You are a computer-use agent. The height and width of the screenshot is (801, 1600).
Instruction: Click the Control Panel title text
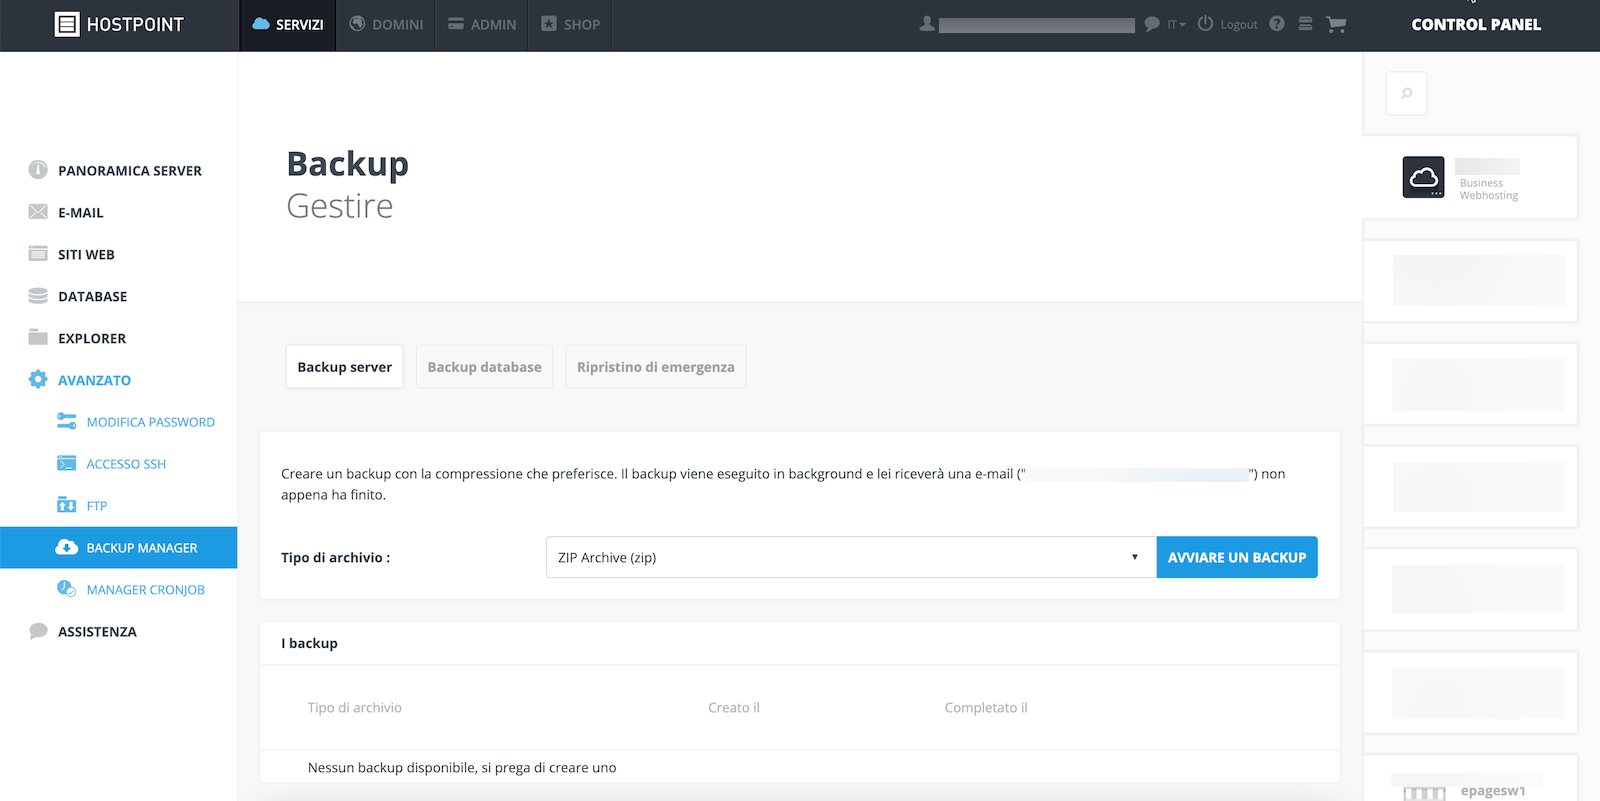tap(1476, 25)
